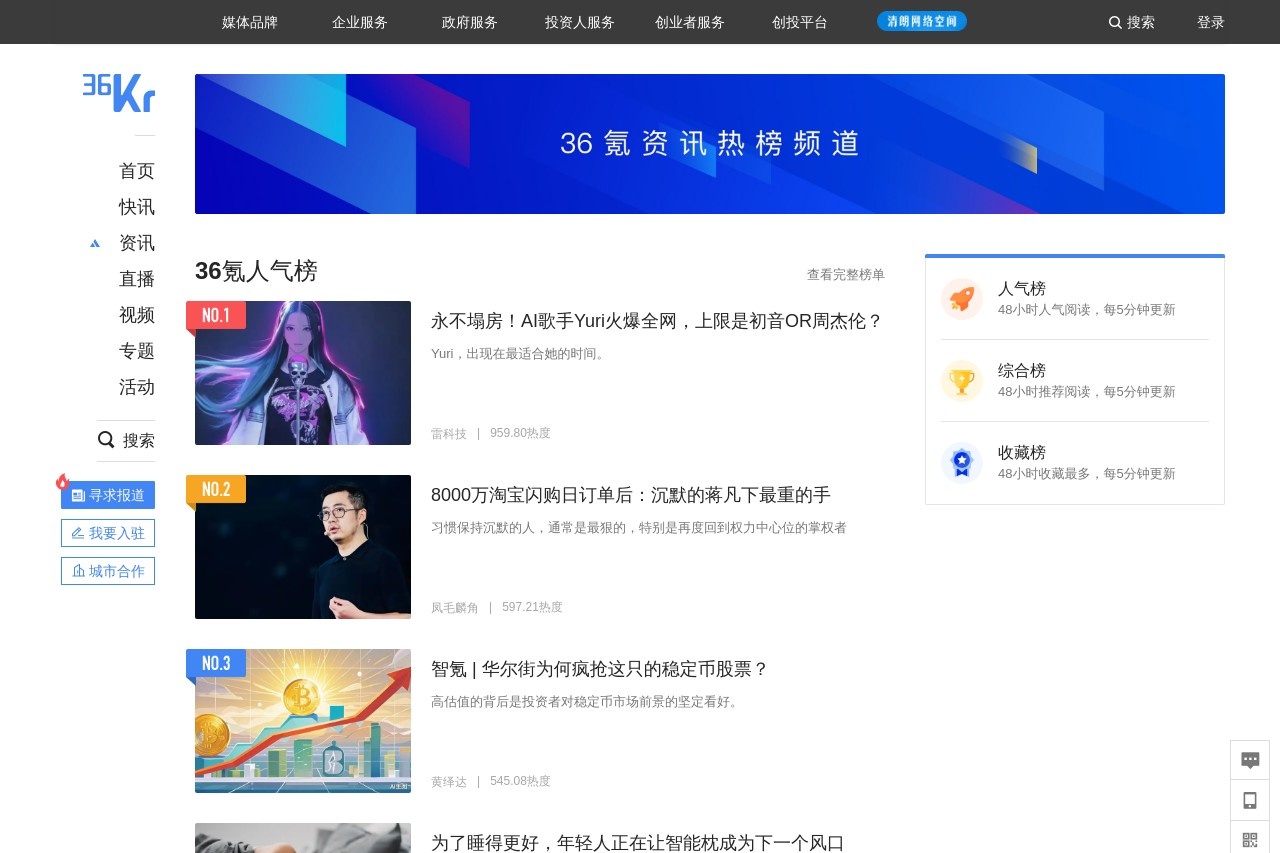Go to 首页 in sidebar
Image resolution: width=1280 pixels, height=853 pixels.
tap(137, 171)
